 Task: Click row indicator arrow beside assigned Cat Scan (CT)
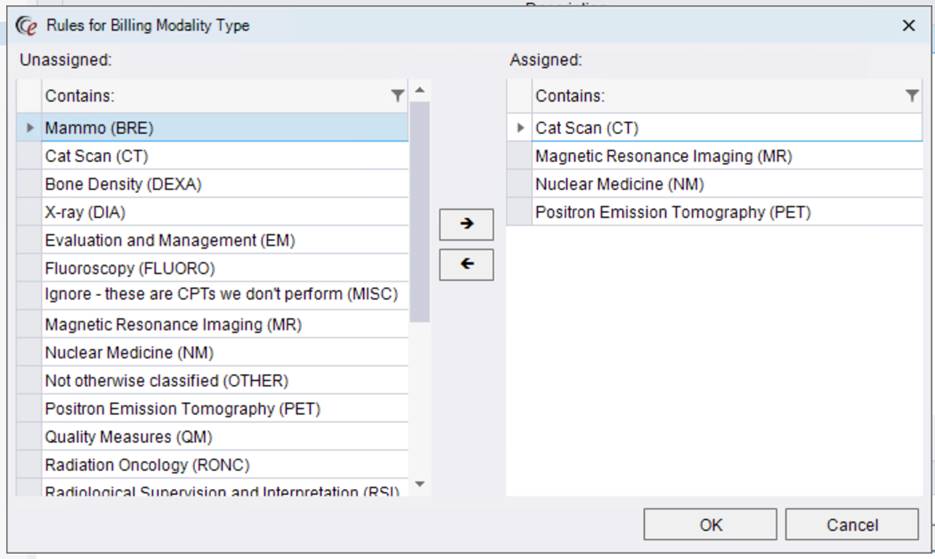519,128
